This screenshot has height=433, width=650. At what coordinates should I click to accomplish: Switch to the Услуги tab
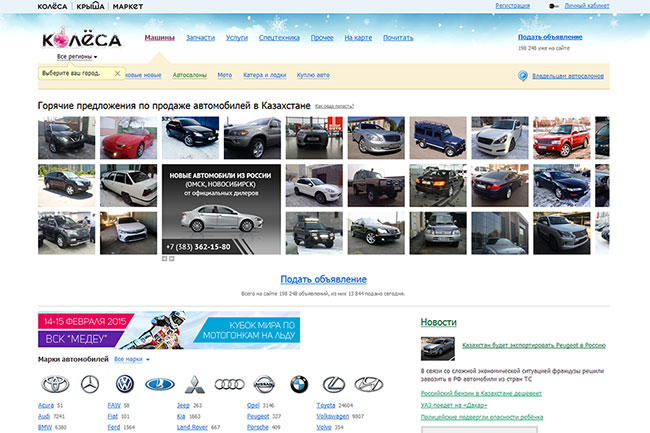(x=237, y=38)
